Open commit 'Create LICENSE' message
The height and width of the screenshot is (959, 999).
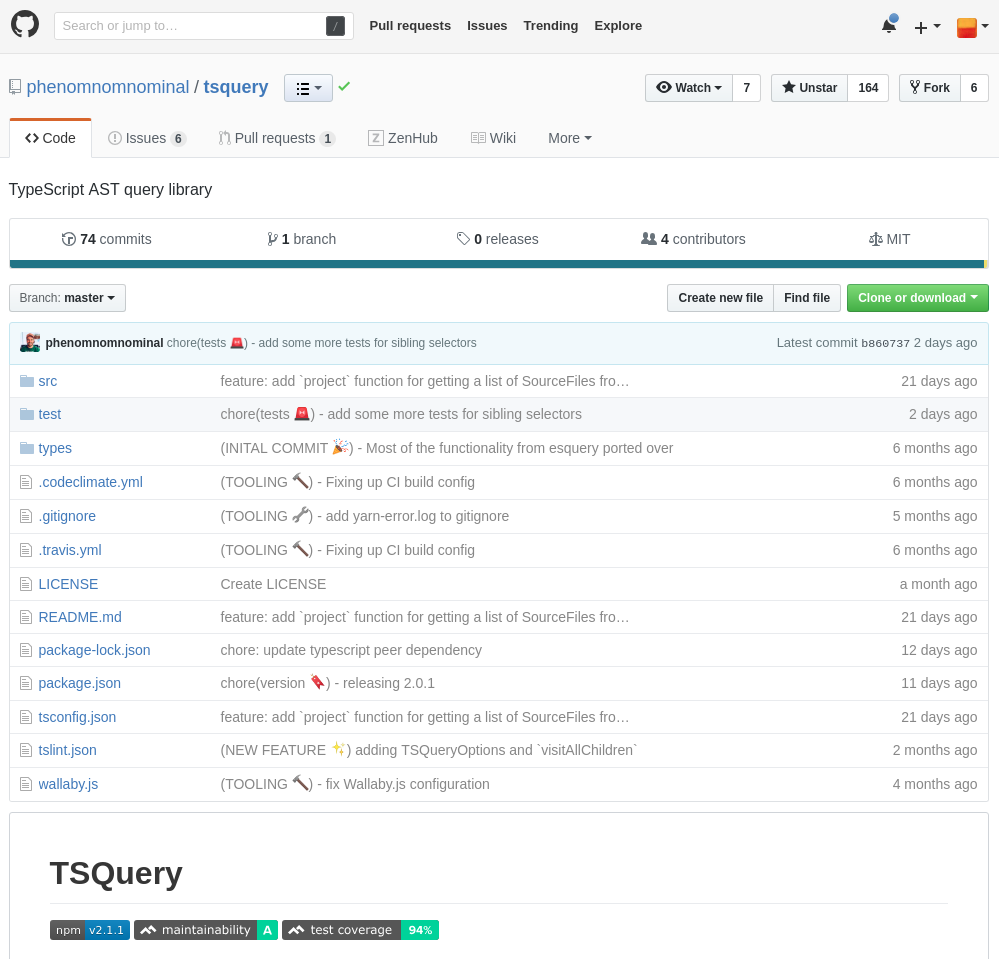click(x=273, y=584)
